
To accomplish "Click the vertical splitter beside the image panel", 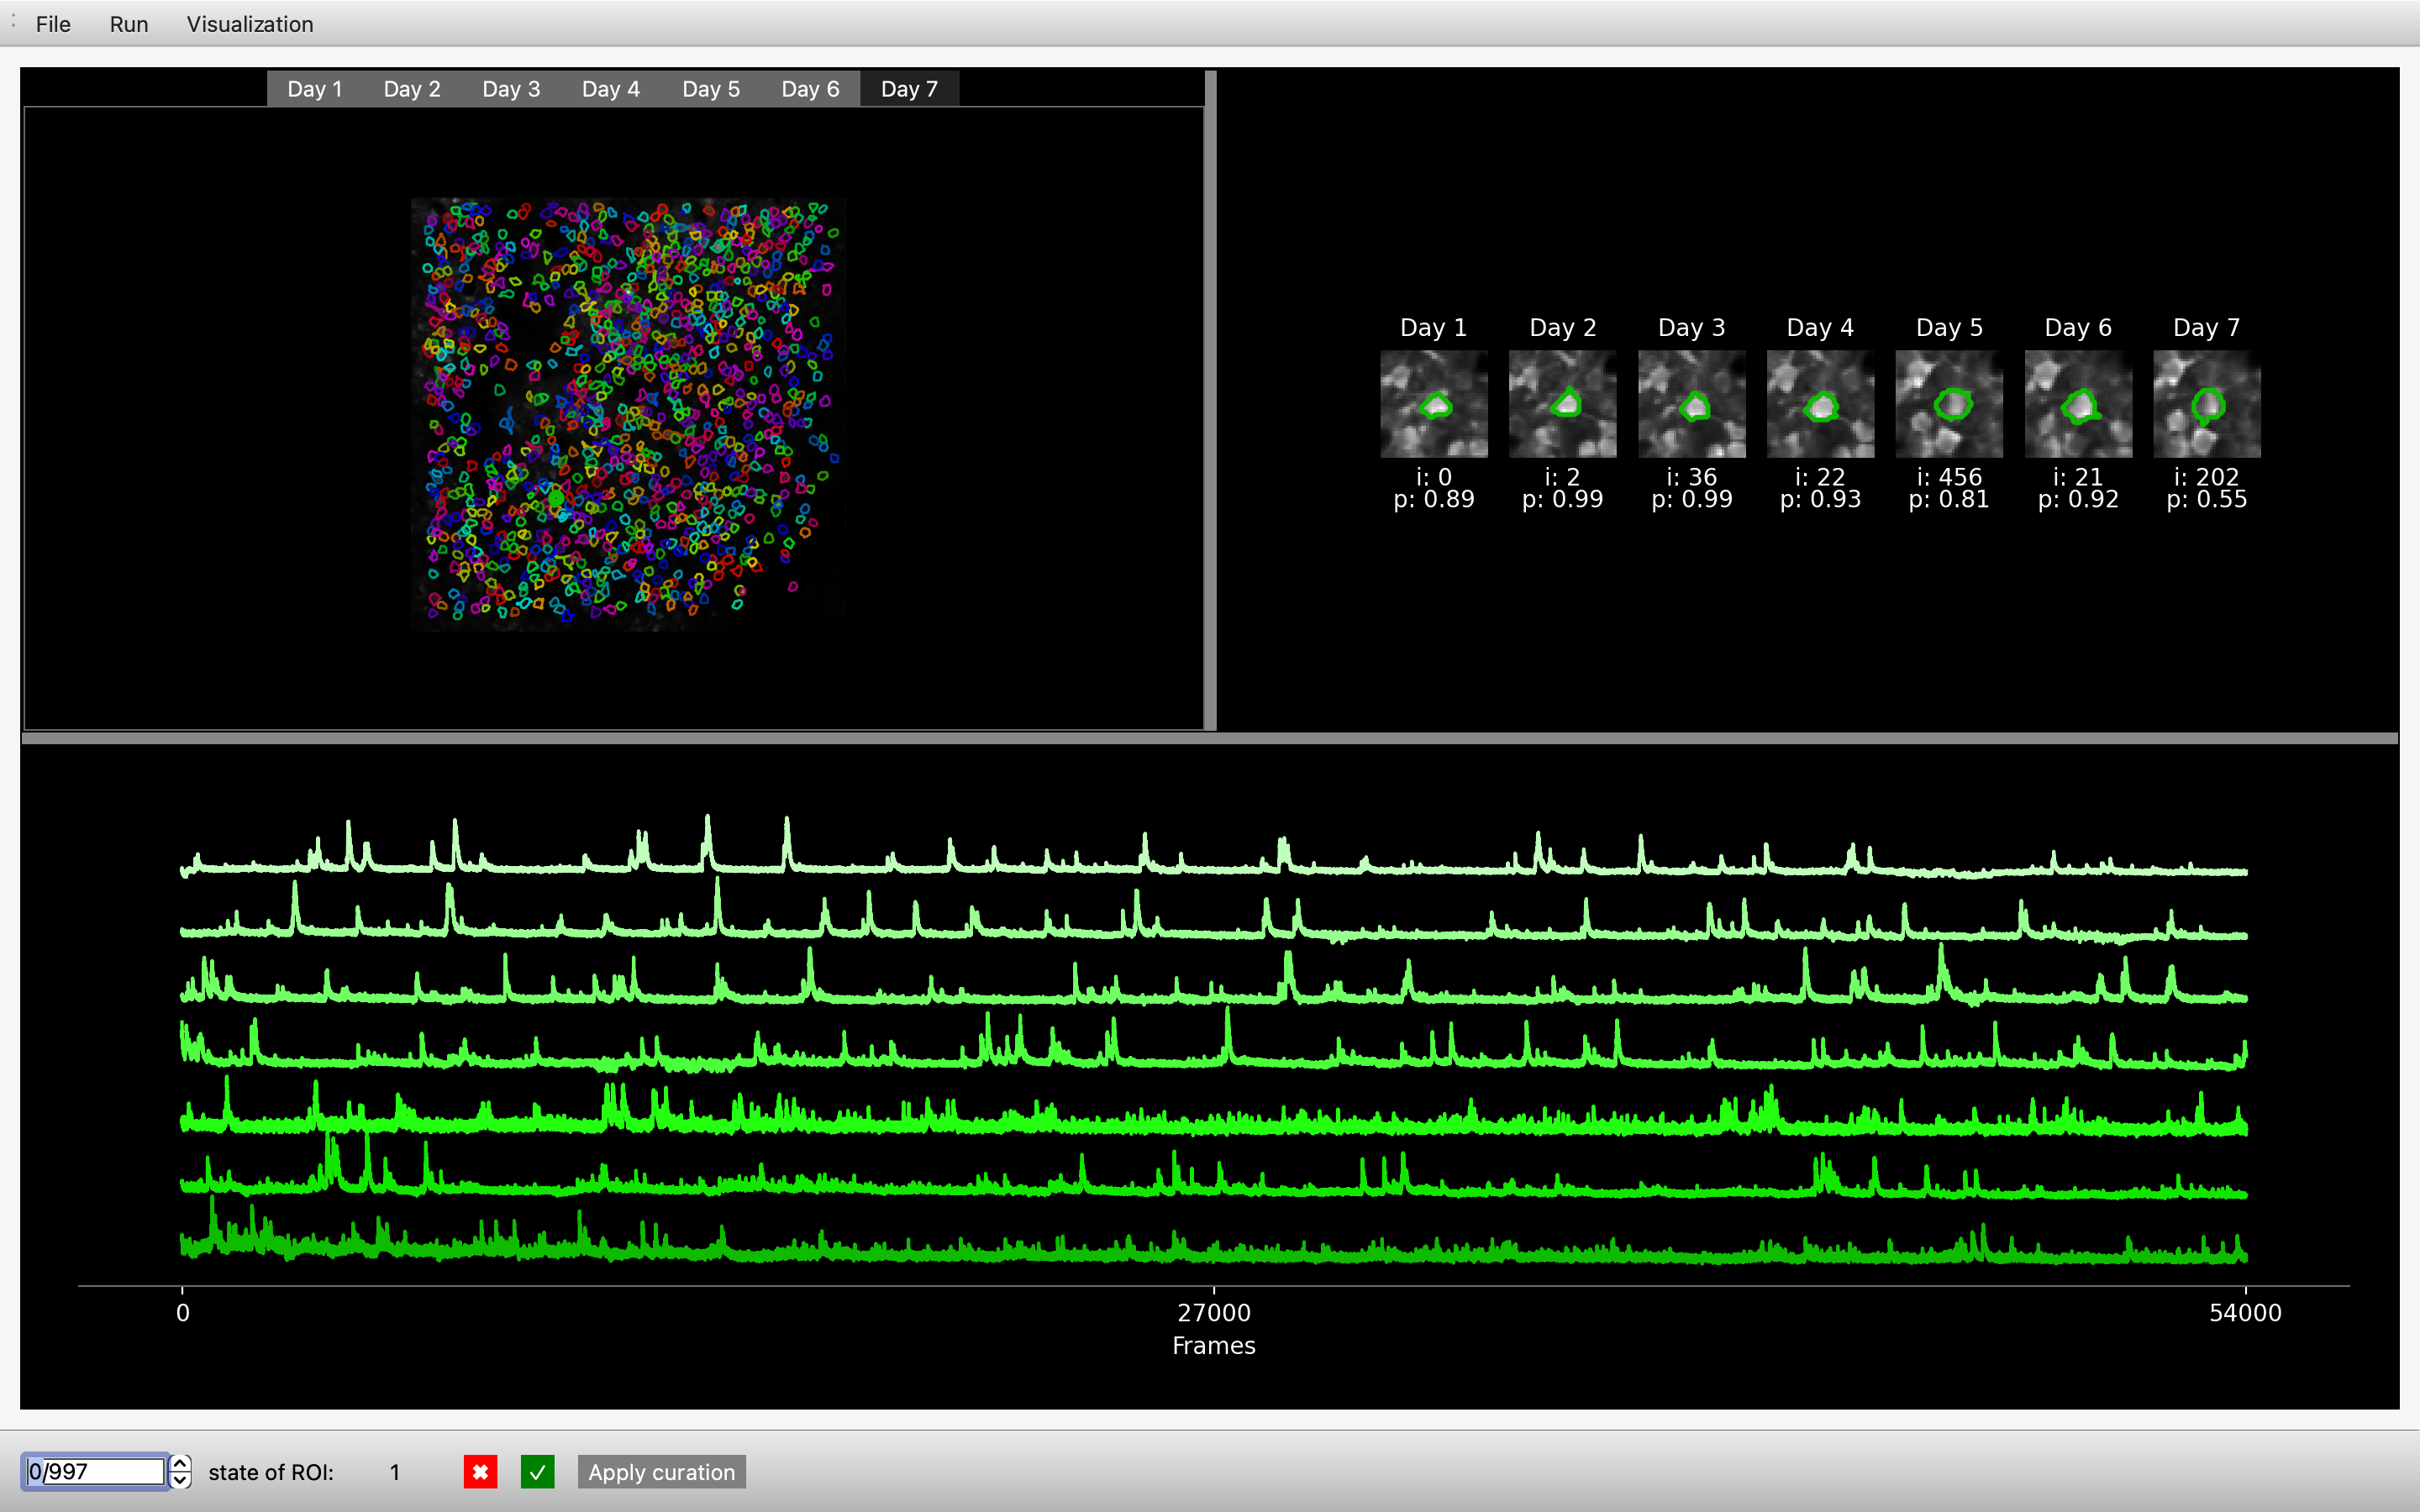I will click(x=1210, y=400).
